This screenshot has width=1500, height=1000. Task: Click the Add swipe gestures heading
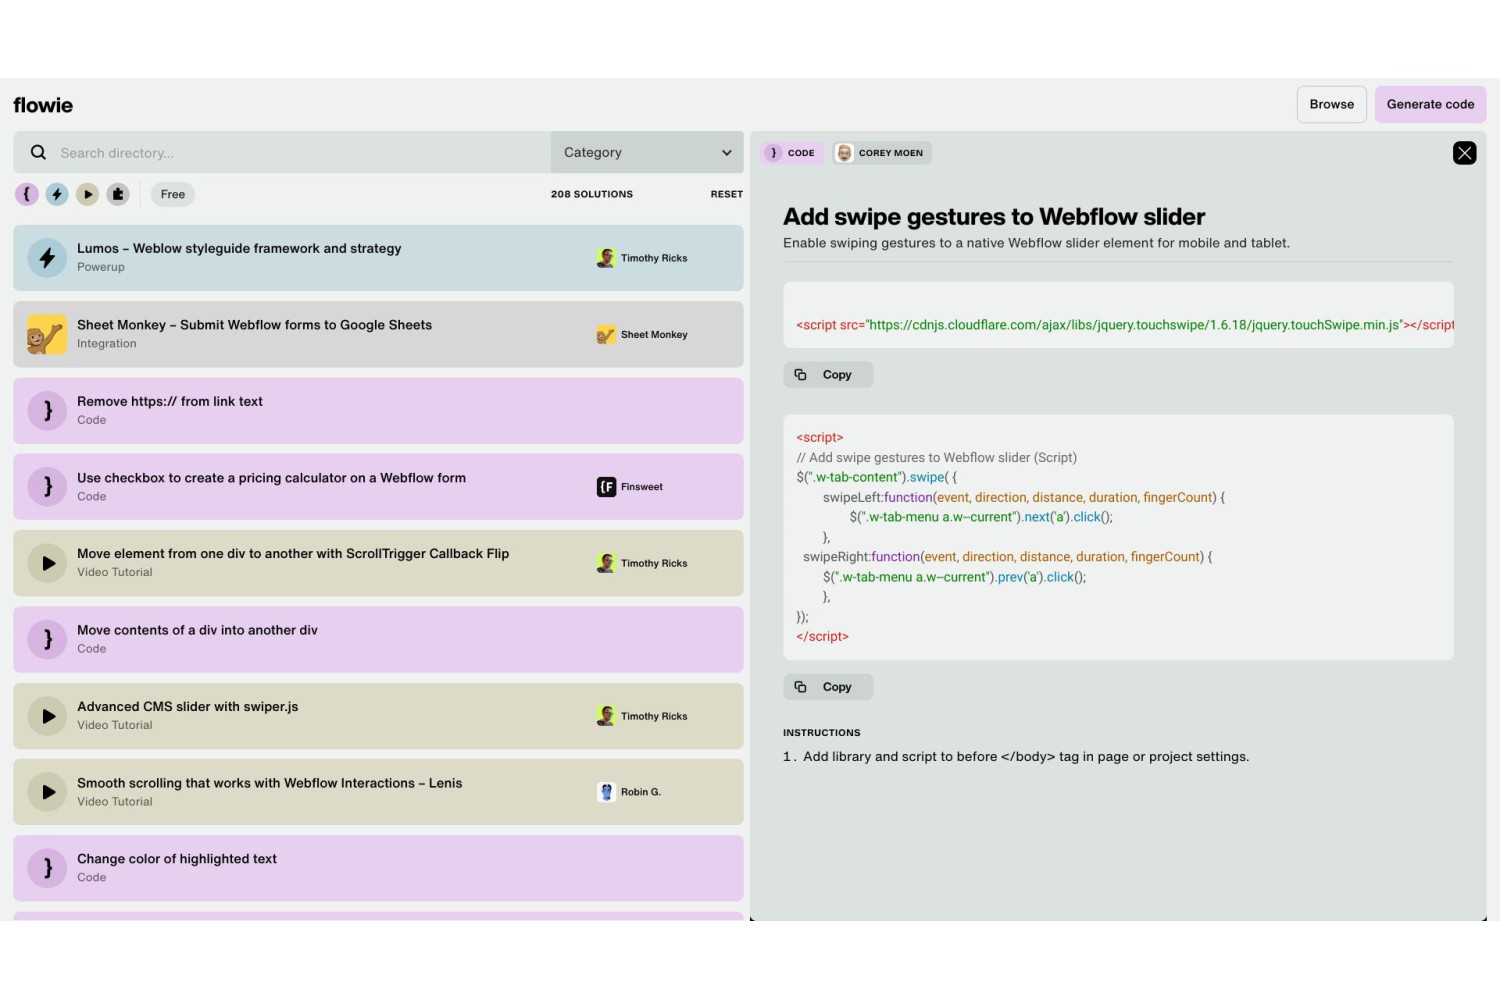point(994,217)
